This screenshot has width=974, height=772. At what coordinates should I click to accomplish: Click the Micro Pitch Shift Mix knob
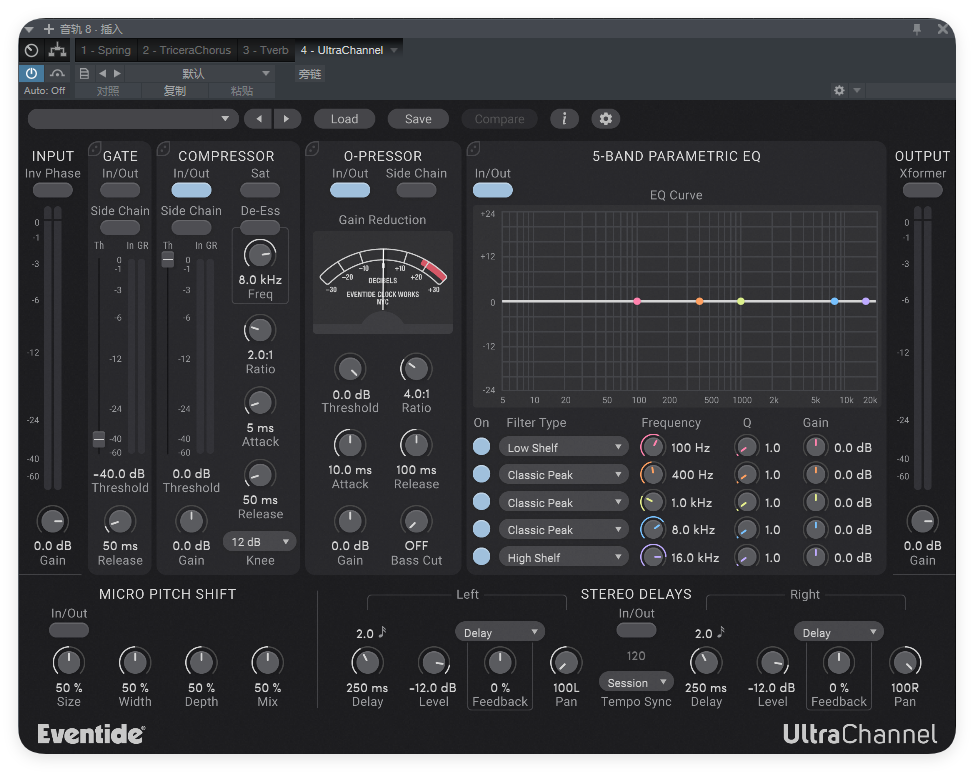267,662
